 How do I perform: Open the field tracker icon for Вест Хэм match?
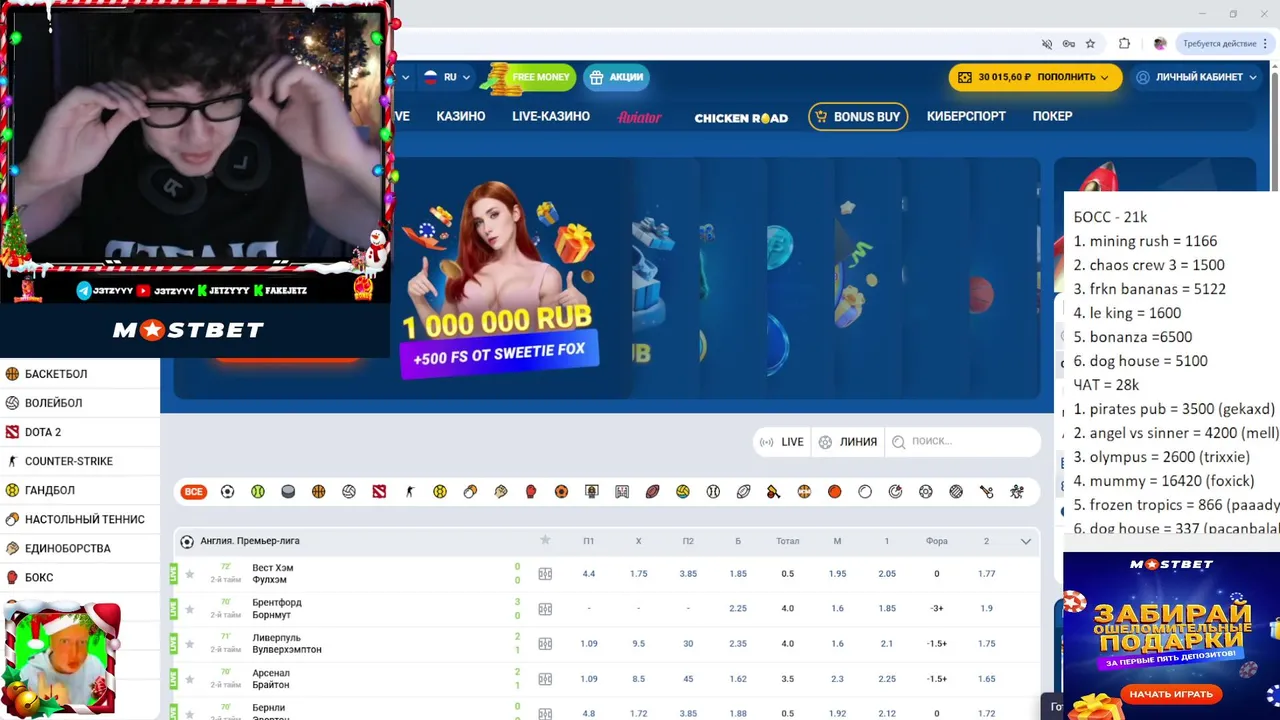(545, 574)
